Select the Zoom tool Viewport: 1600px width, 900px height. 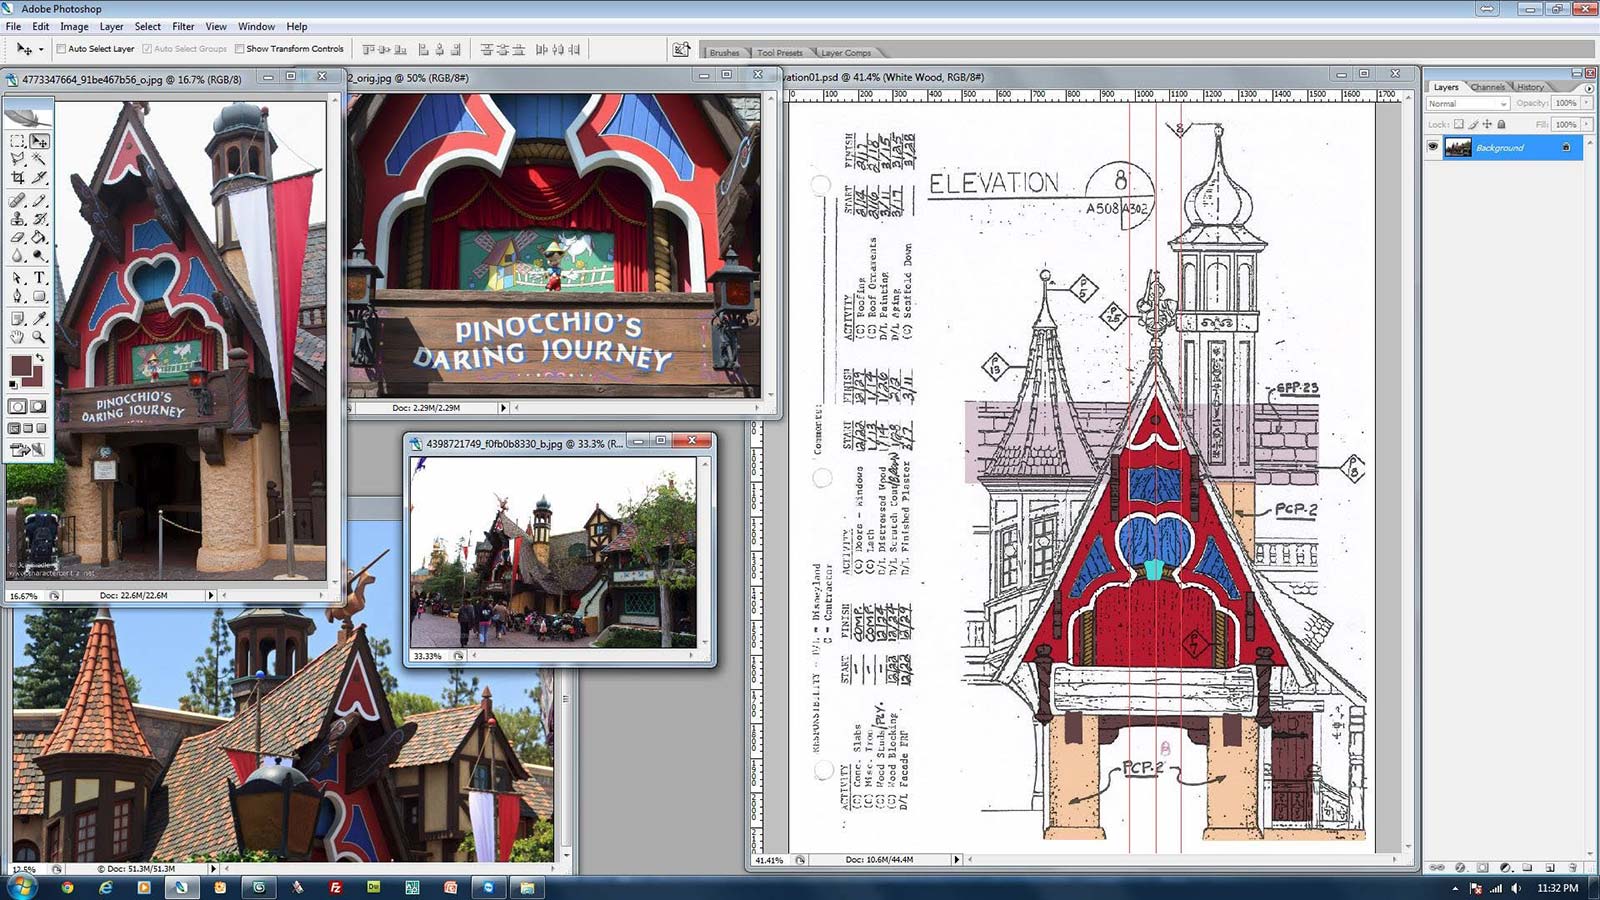39,337
